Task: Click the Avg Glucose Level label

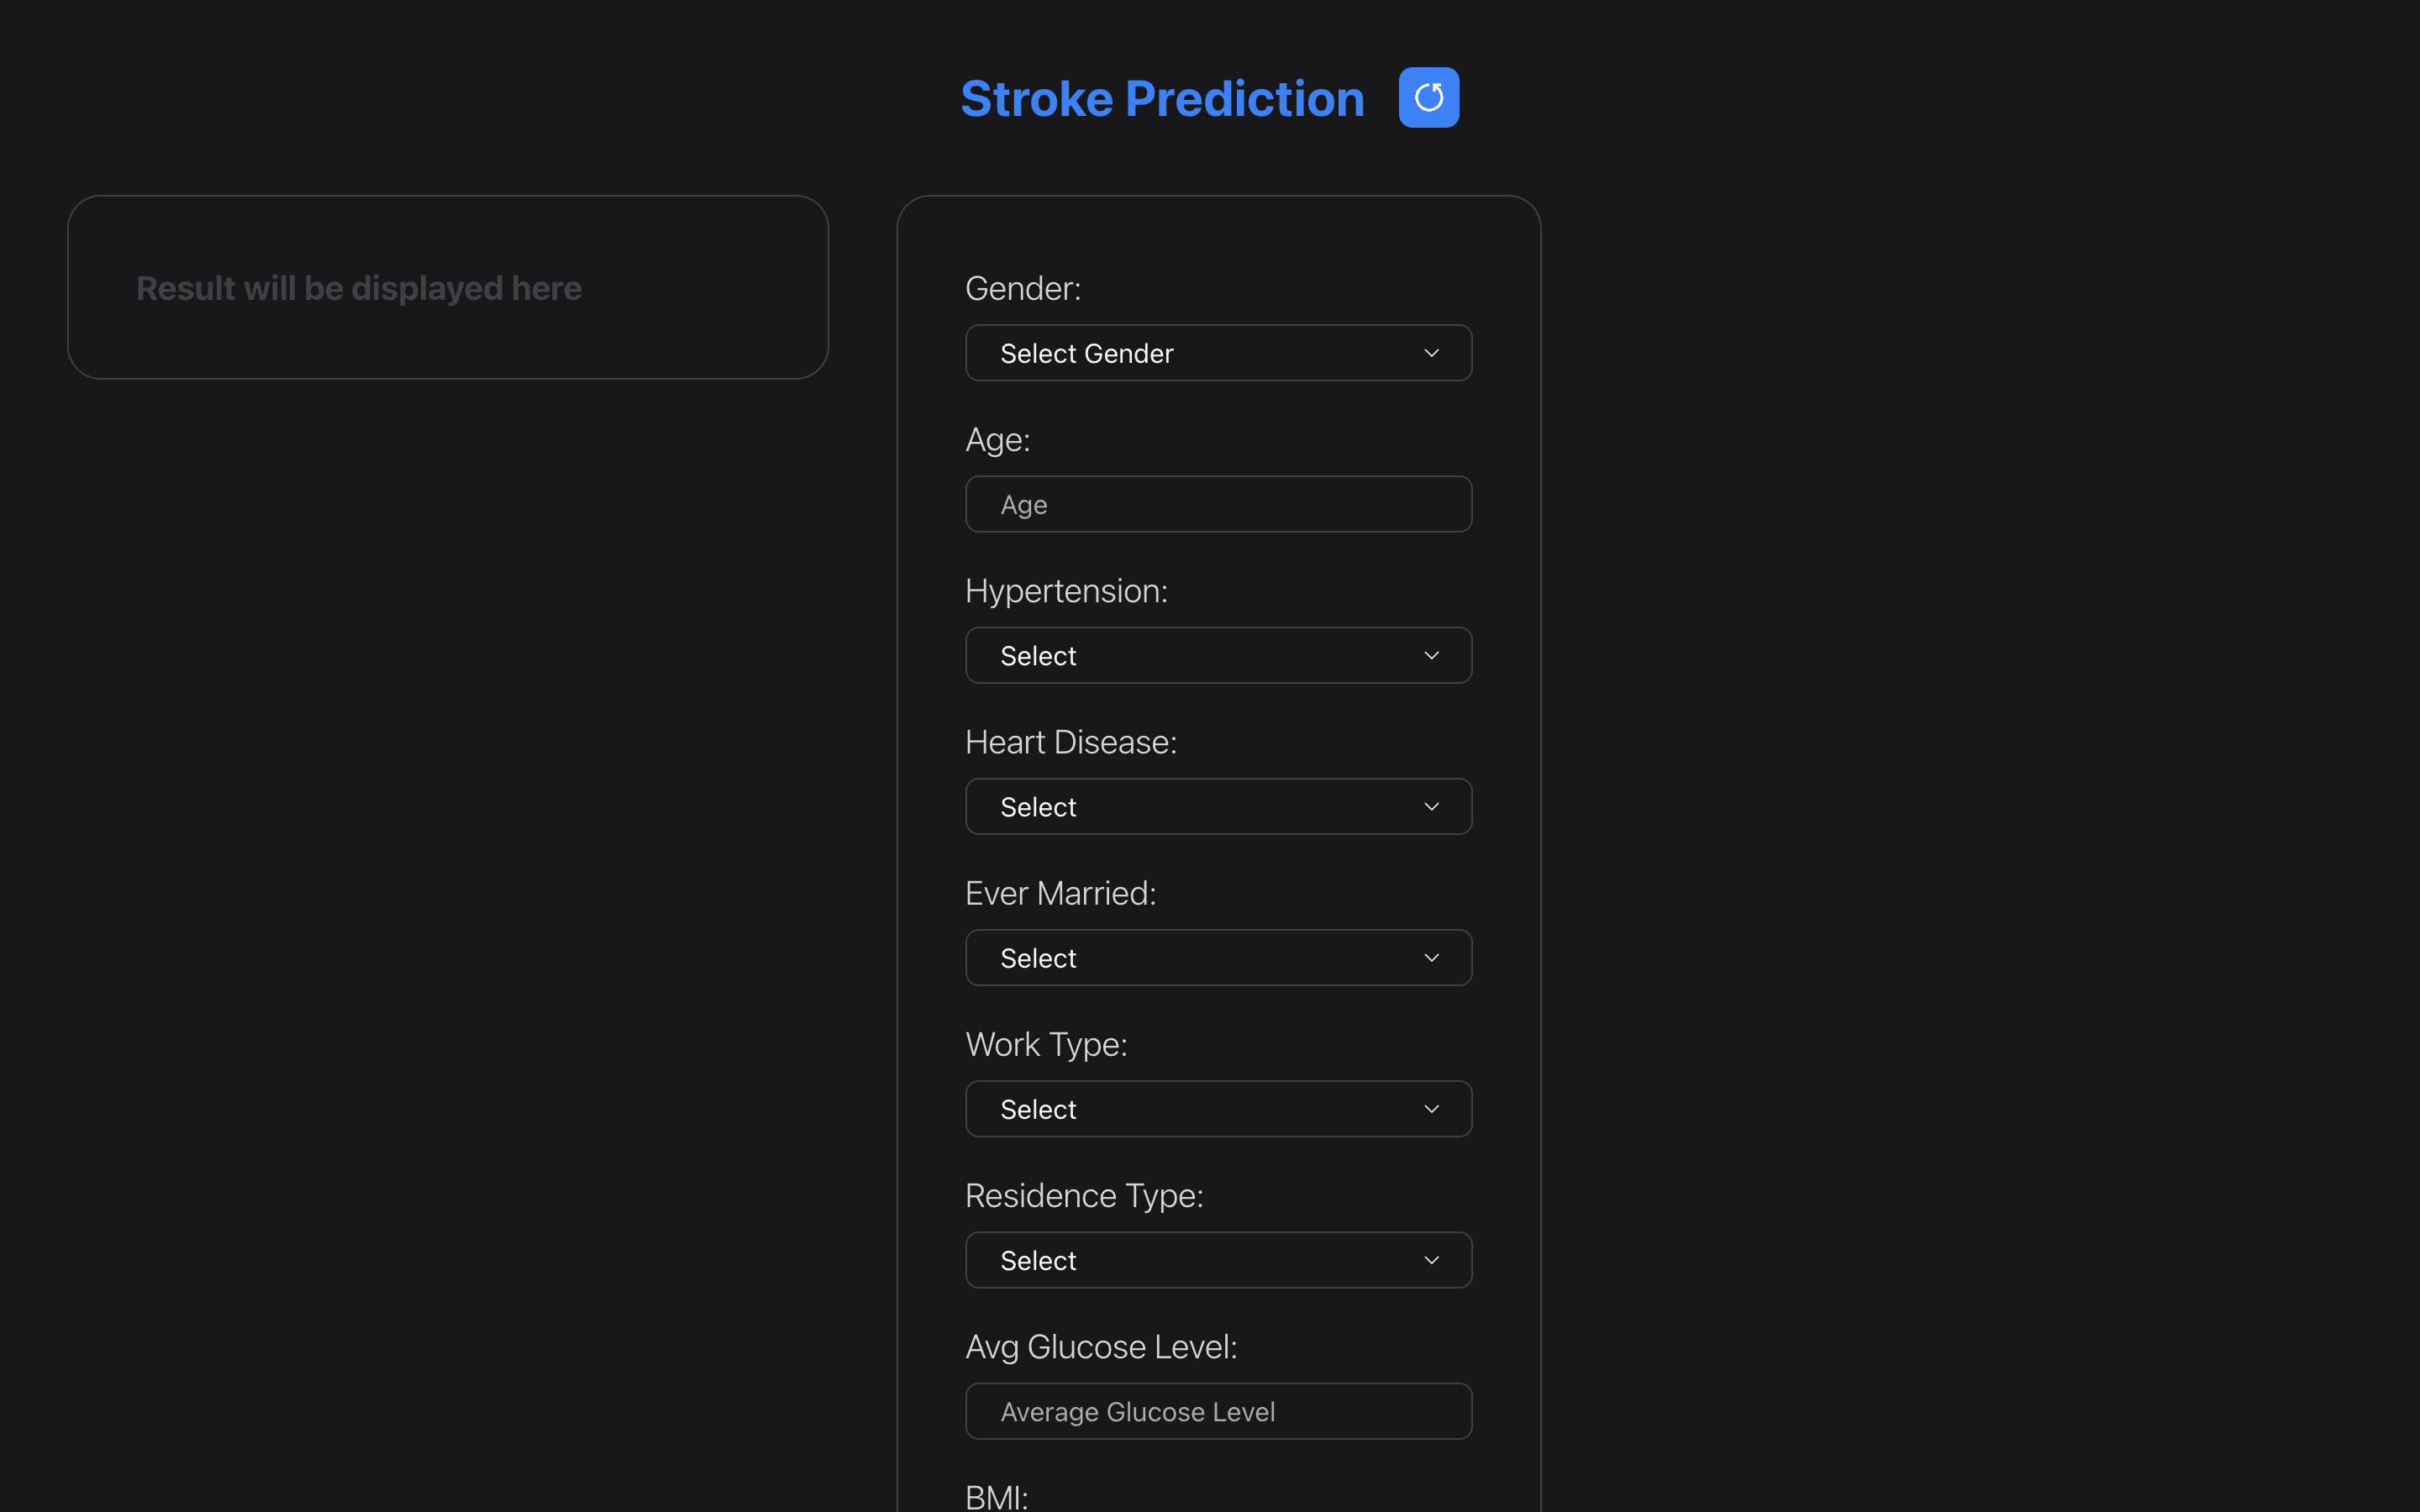Action: click(1101, 1347)
